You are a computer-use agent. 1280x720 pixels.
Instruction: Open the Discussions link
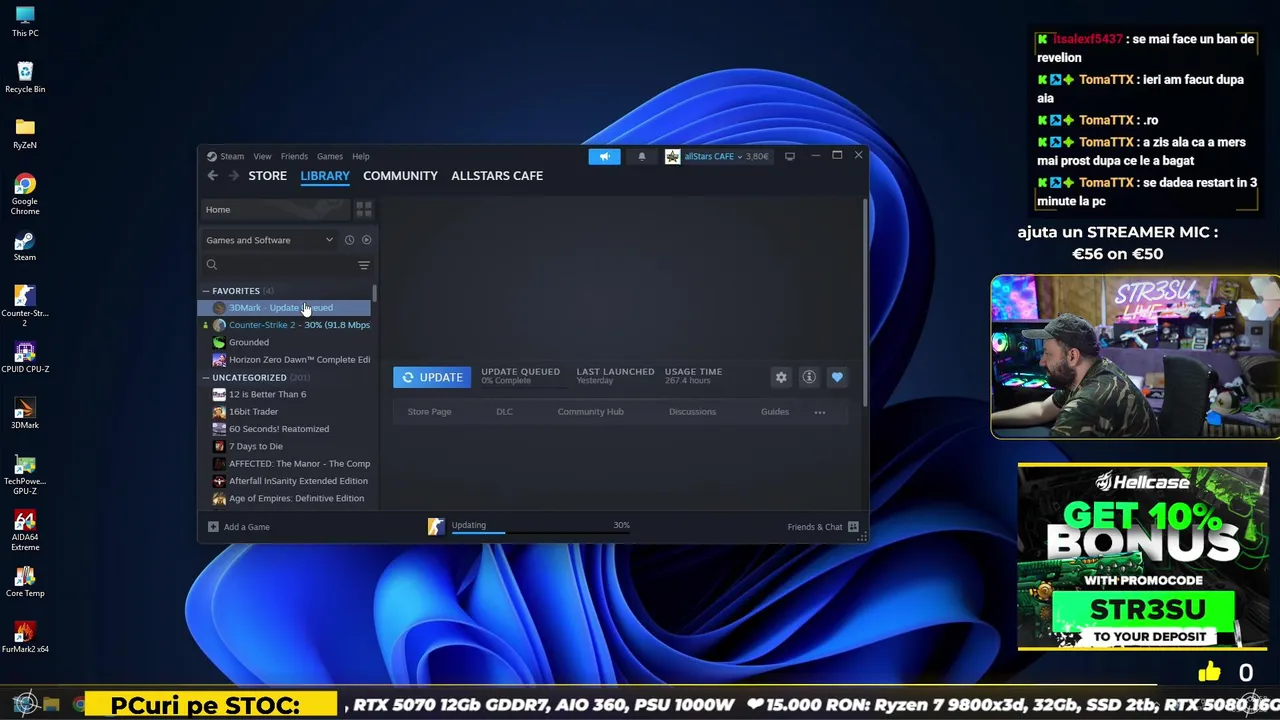point(692,412)
